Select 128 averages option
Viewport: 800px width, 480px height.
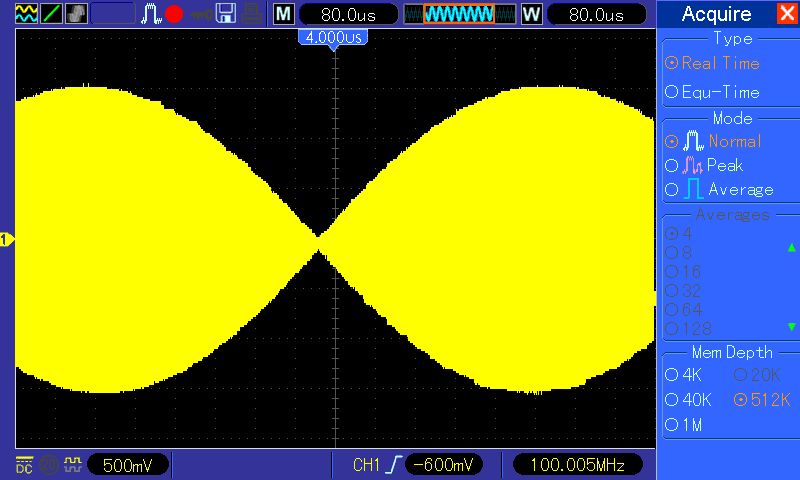tap(688, 329)
